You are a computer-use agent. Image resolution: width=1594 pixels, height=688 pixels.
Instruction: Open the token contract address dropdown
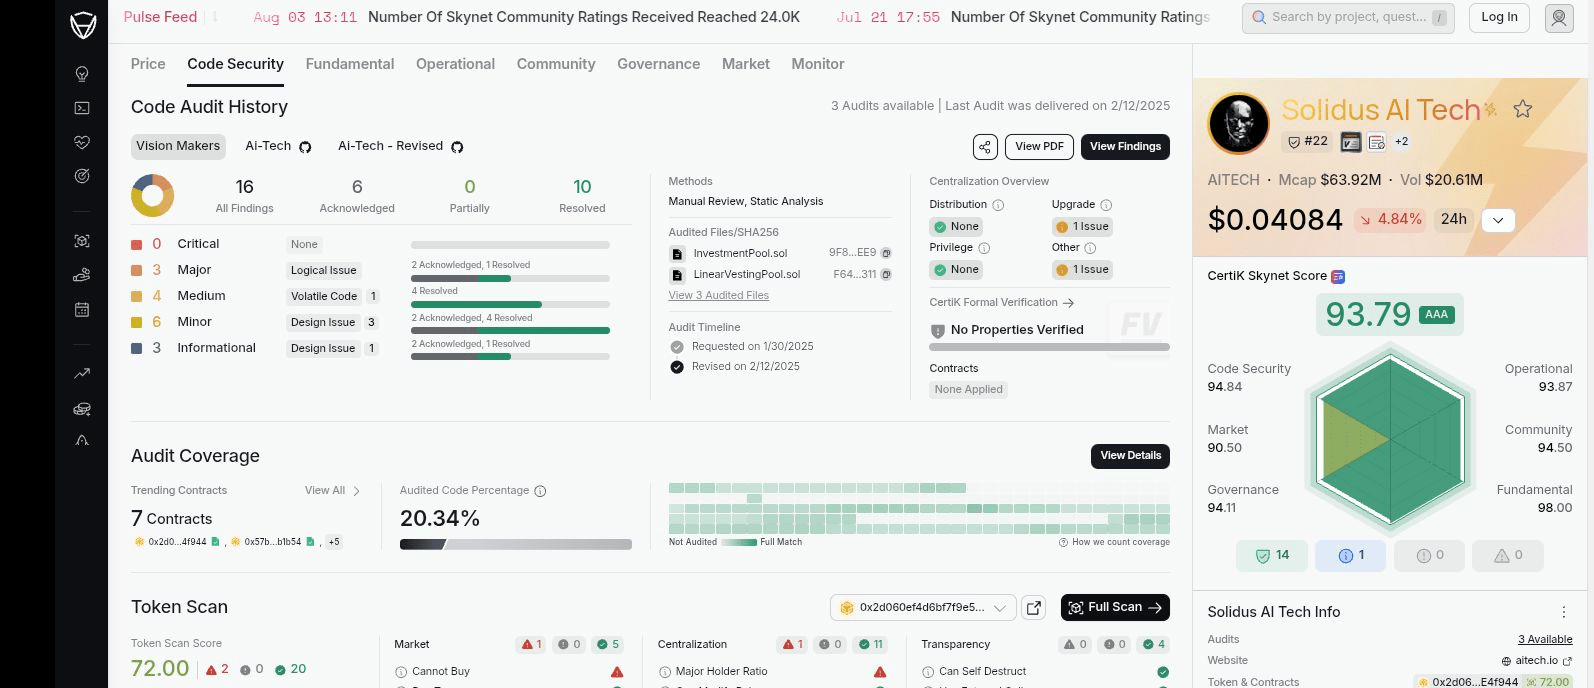point(923,607)
